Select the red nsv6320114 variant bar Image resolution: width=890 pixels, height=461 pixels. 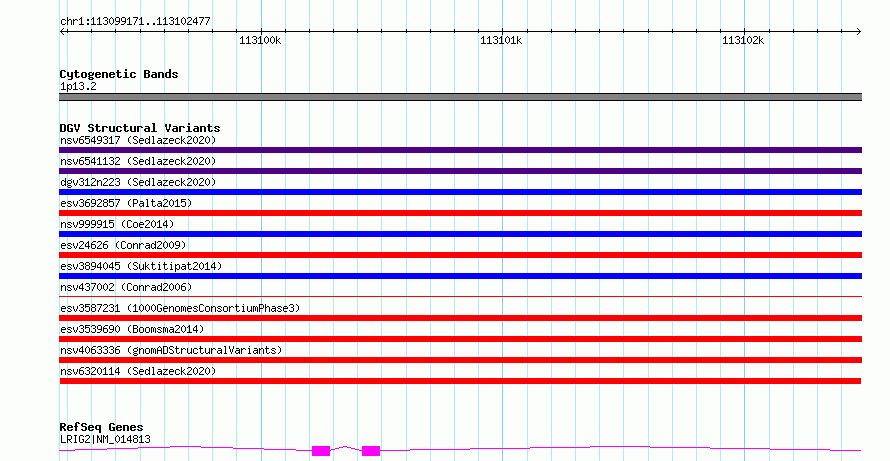pyautogui.click(x=460, y=381)
